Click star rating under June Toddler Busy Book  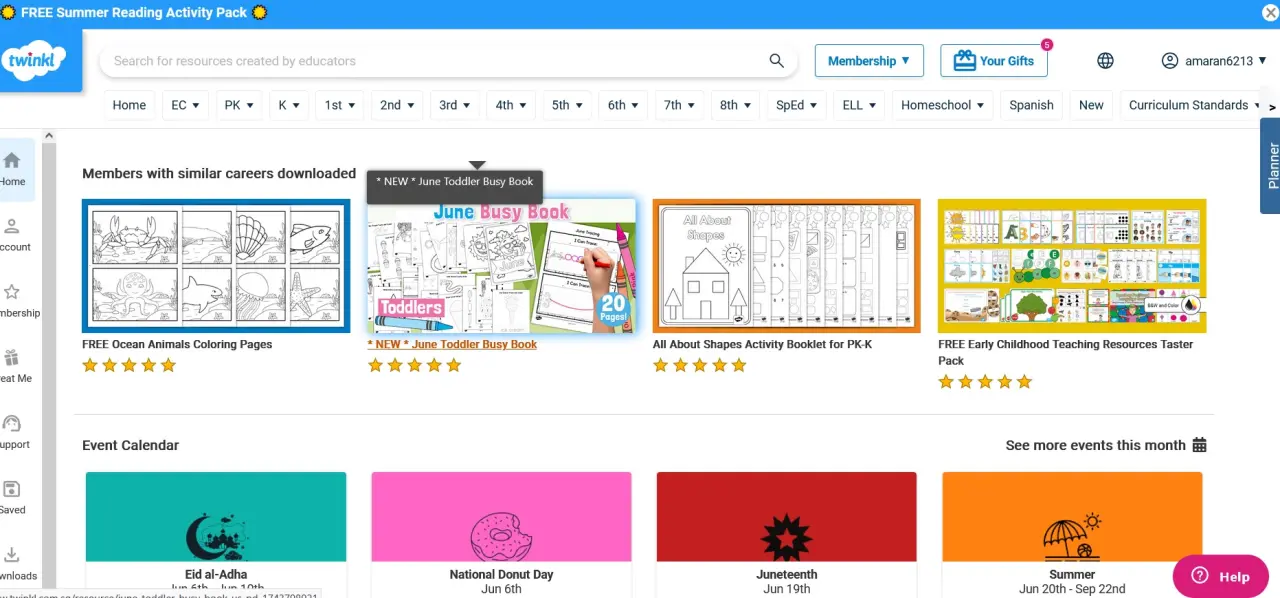pos(414,365)
